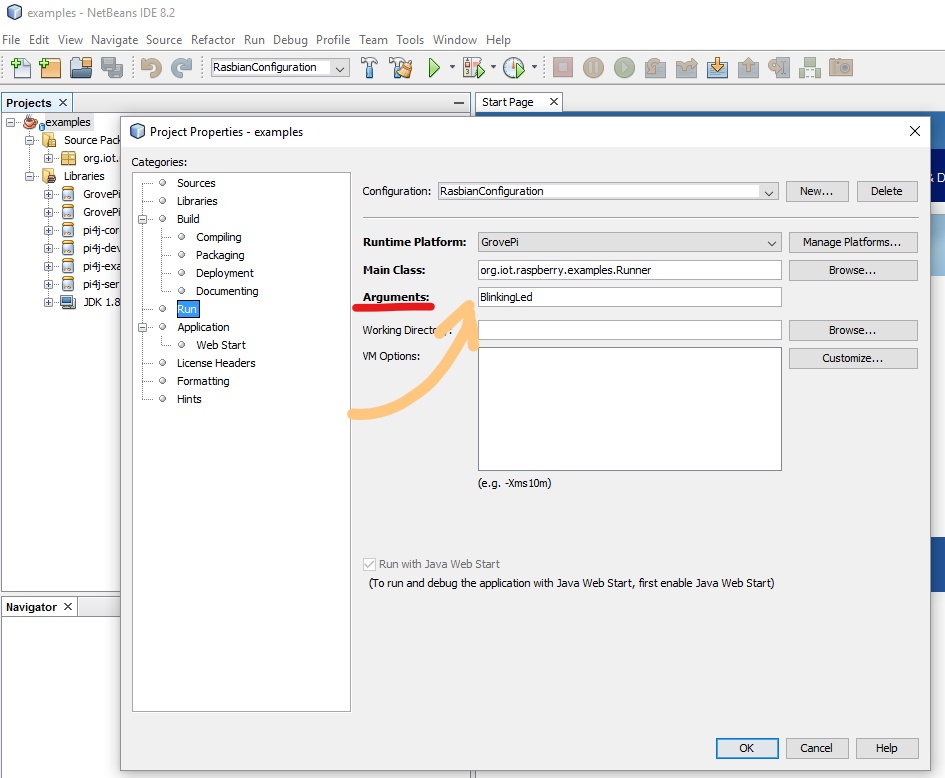Click the Continue debugger toolbar icon
The image size is (945, 778).
tap(624, 67)
